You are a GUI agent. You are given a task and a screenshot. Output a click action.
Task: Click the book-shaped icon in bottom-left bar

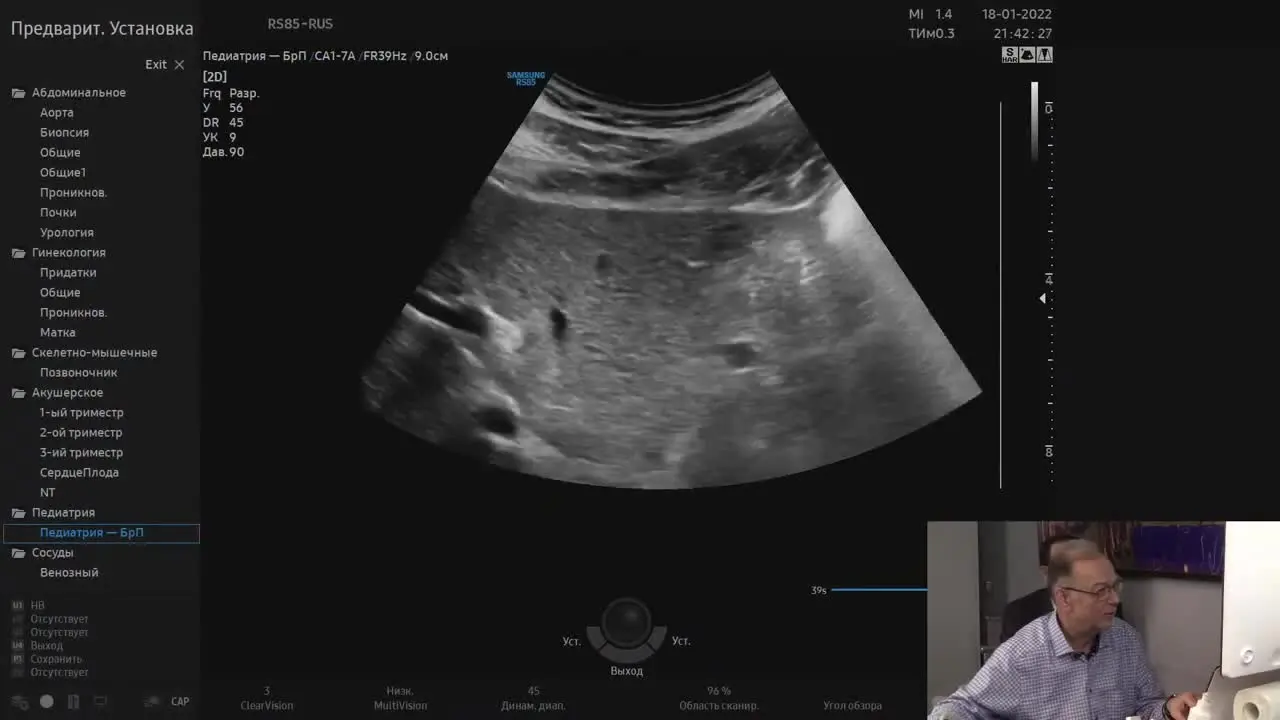click(x=72, y=702)
